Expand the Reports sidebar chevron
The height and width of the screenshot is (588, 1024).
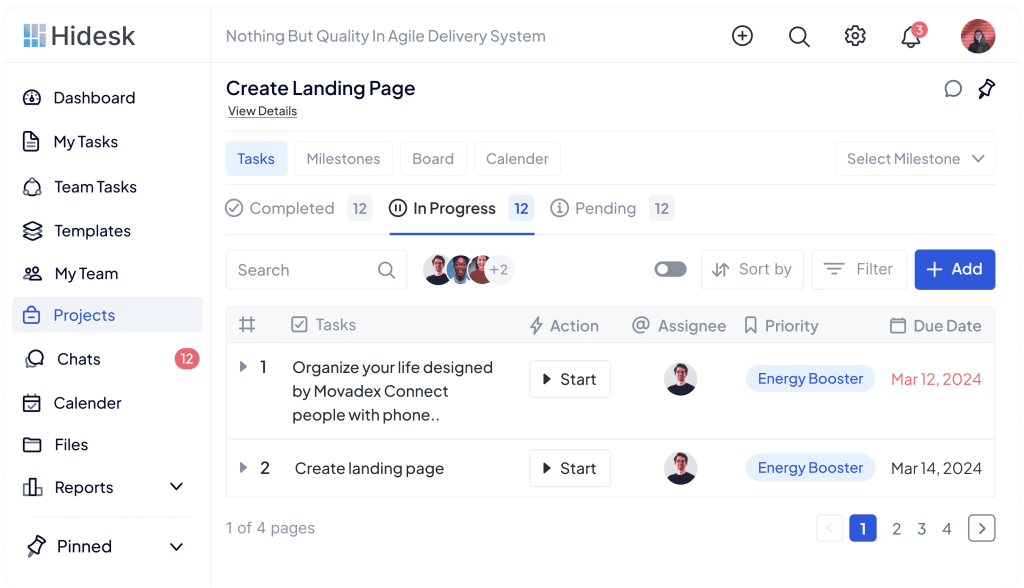pyautogui.click(x=177, y=487)
